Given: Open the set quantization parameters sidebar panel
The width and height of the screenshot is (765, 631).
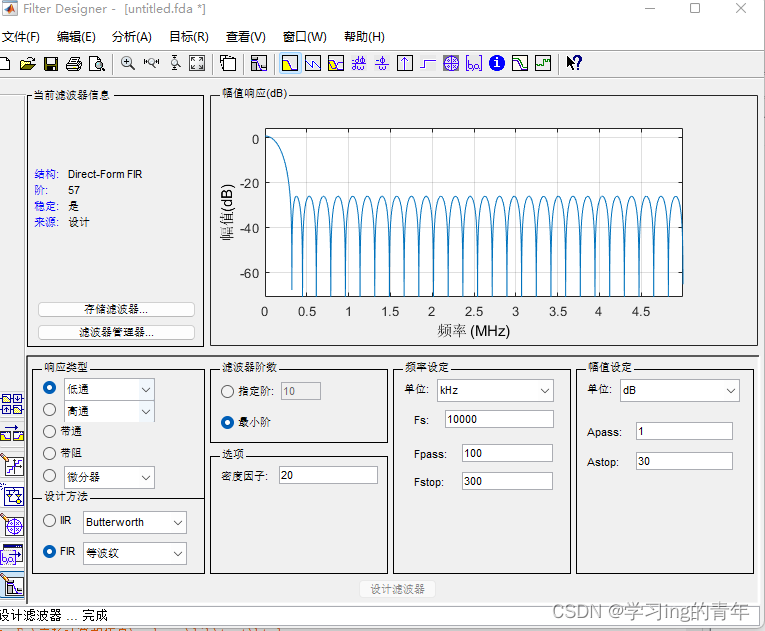Looking at the screenshot, I should (x=12, y=465).
